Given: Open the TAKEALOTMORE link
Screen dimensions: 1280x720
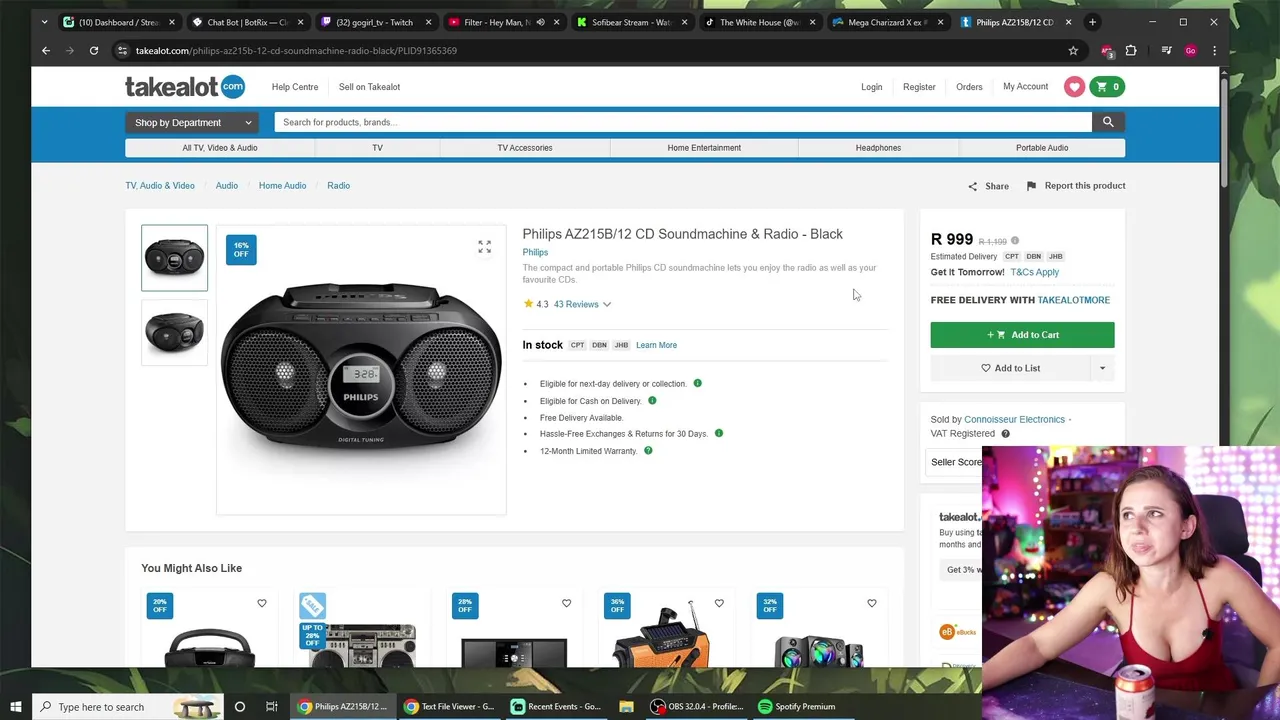Looking at the screenshot, I should pyautogui.click(x=1073, y=300).
